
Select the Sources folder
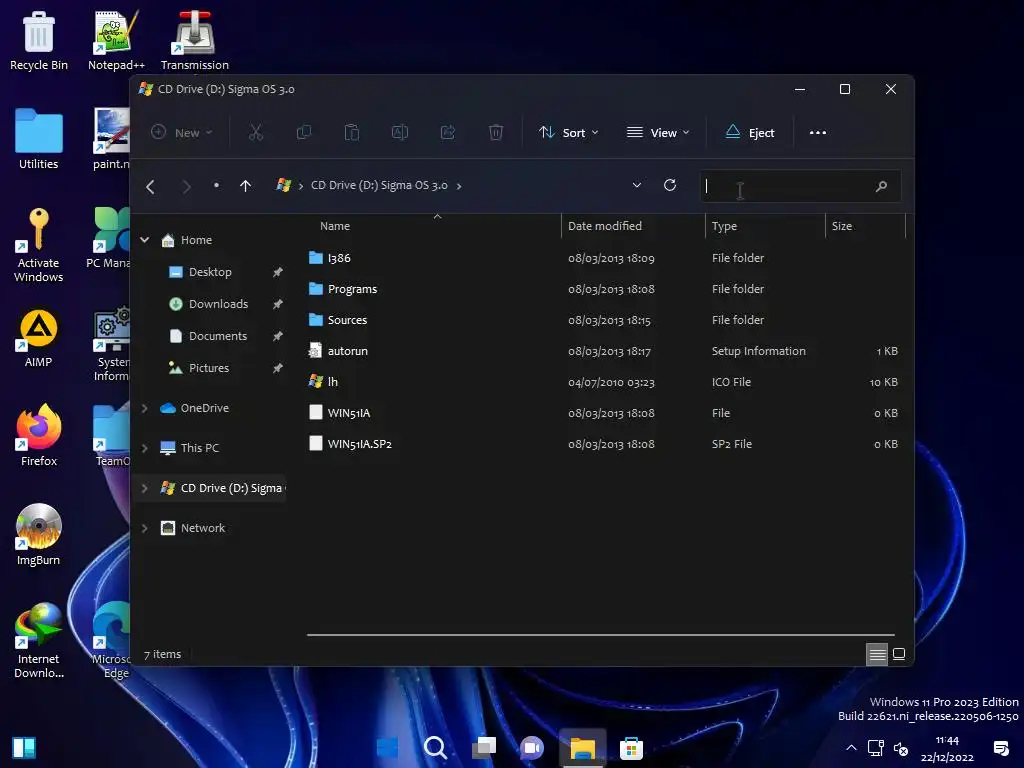pos(347,320)
